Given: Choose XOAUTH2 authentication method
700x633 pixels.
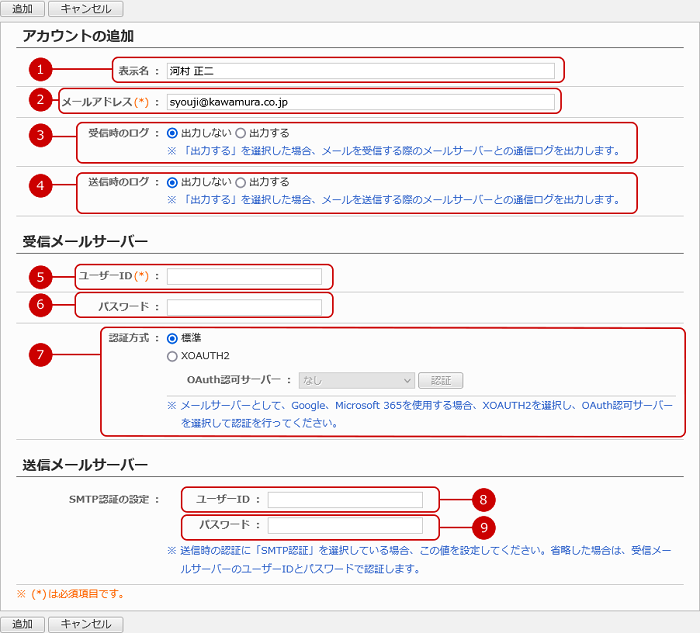Looking at the screenshot, I should 173,356.
